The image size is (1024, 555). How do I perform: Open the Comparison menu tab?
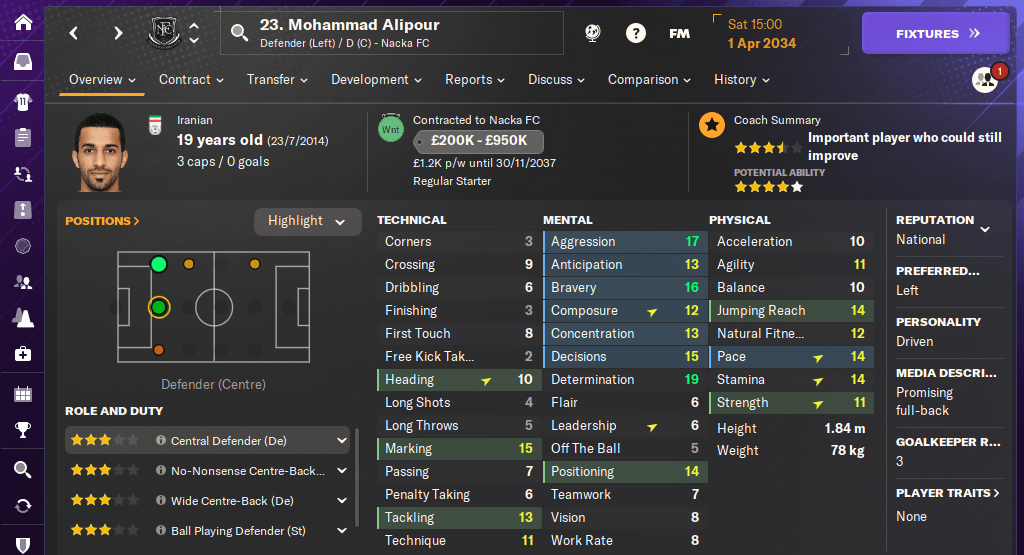[x=649, y=80]
